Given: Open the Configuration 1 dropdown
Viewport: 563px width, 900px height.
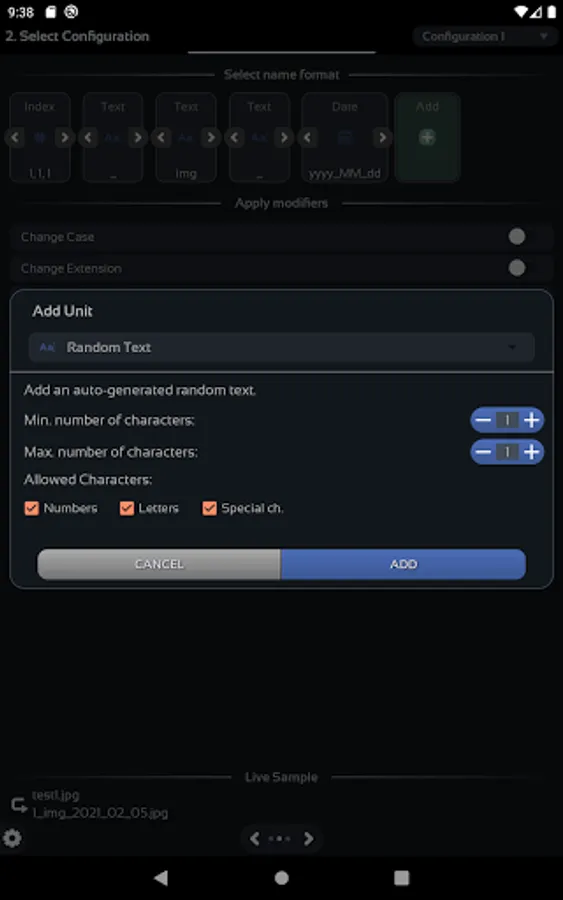Looking at the screenshot, I should tap(485, 36).
